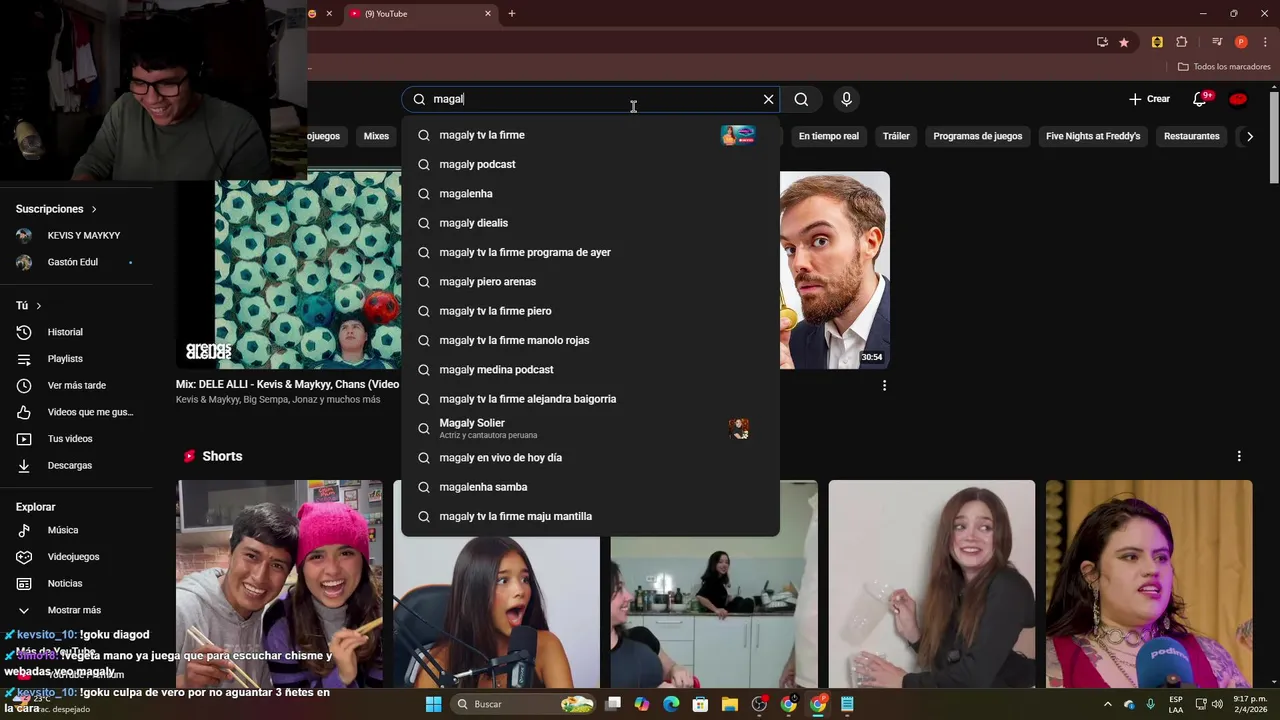The image size is (1280, 720).
Task: Select the 'Restaurantes' filter chip
Action: (1191, 136)
